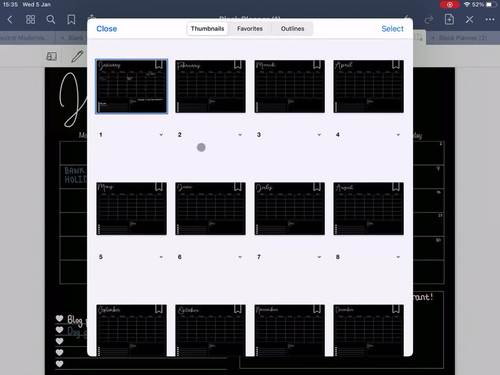
Task: Switch to the Favorites tab
Action: (250, 29)
